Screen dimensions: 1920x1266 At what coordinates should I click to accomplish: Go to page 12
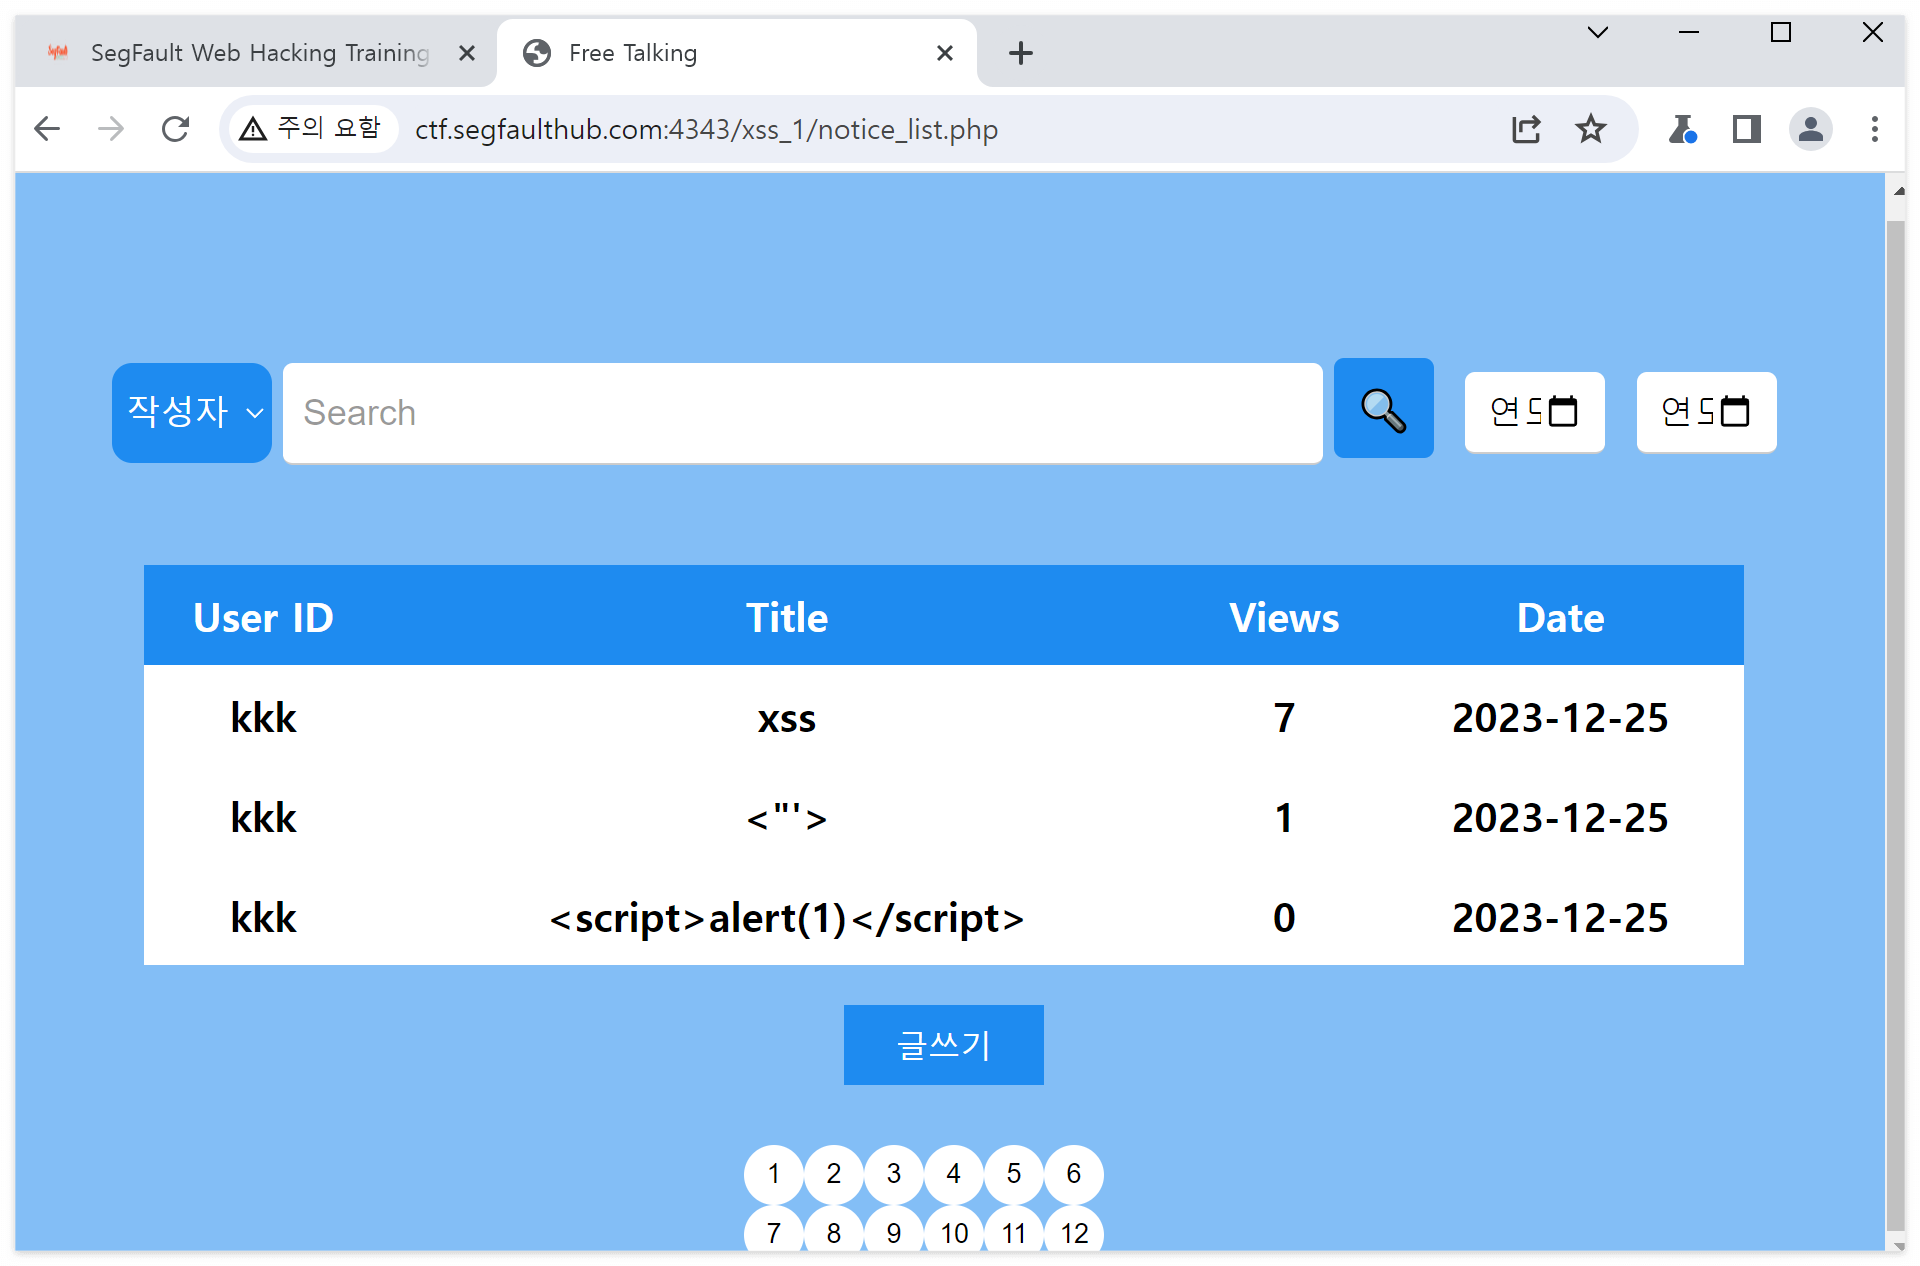[x=1074, y=1230]
